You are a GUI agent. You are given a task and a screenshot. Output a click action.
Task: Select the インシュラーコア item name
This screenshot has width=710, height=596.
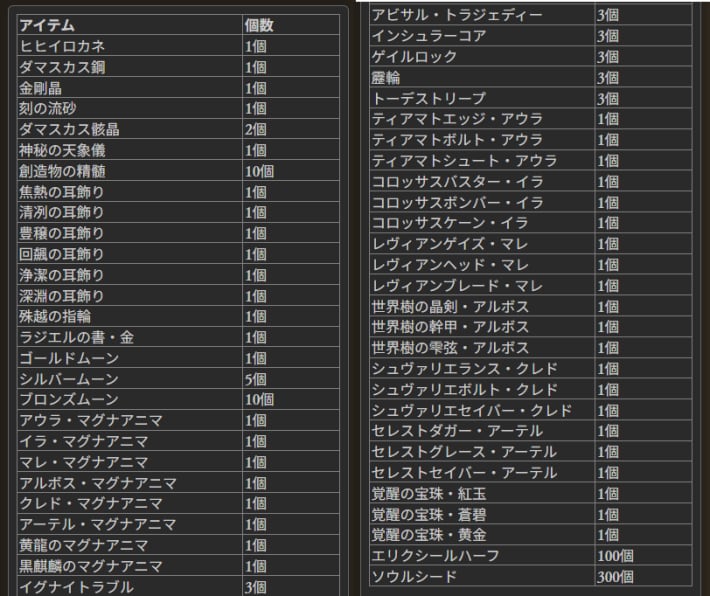[x=429, y=36]
